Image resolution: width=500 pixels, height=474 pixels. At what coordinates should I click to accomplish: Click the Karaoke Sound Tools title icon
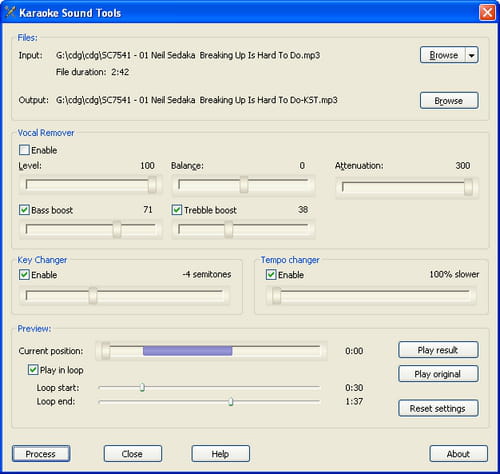point(10,12)
